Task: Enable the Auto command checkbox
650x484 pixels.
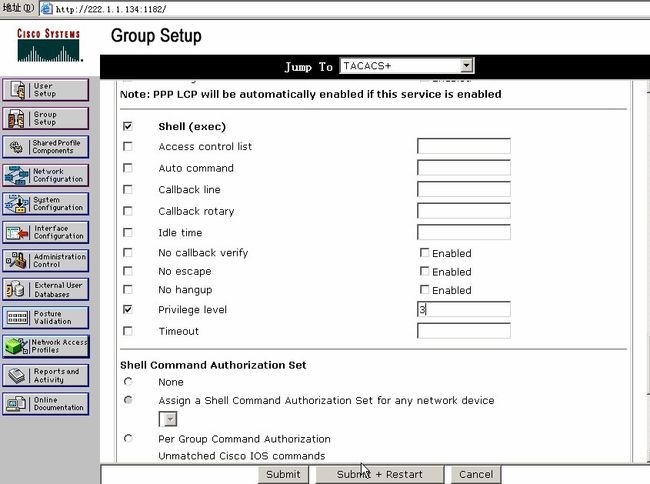Action: click(128, 168)
